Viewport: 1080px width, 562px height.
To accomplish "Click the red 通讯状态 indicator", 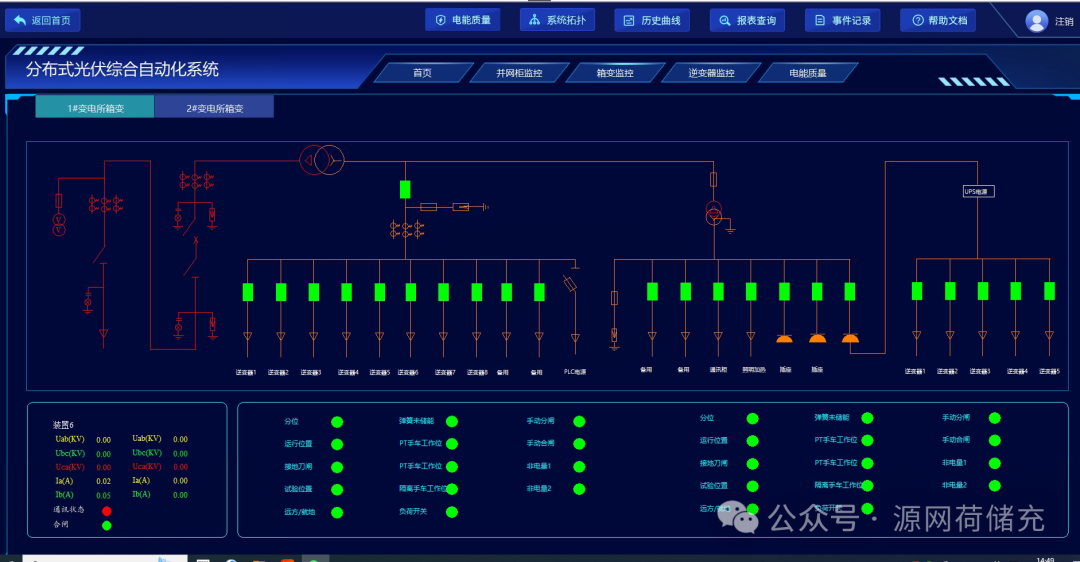I will (107, 511).
